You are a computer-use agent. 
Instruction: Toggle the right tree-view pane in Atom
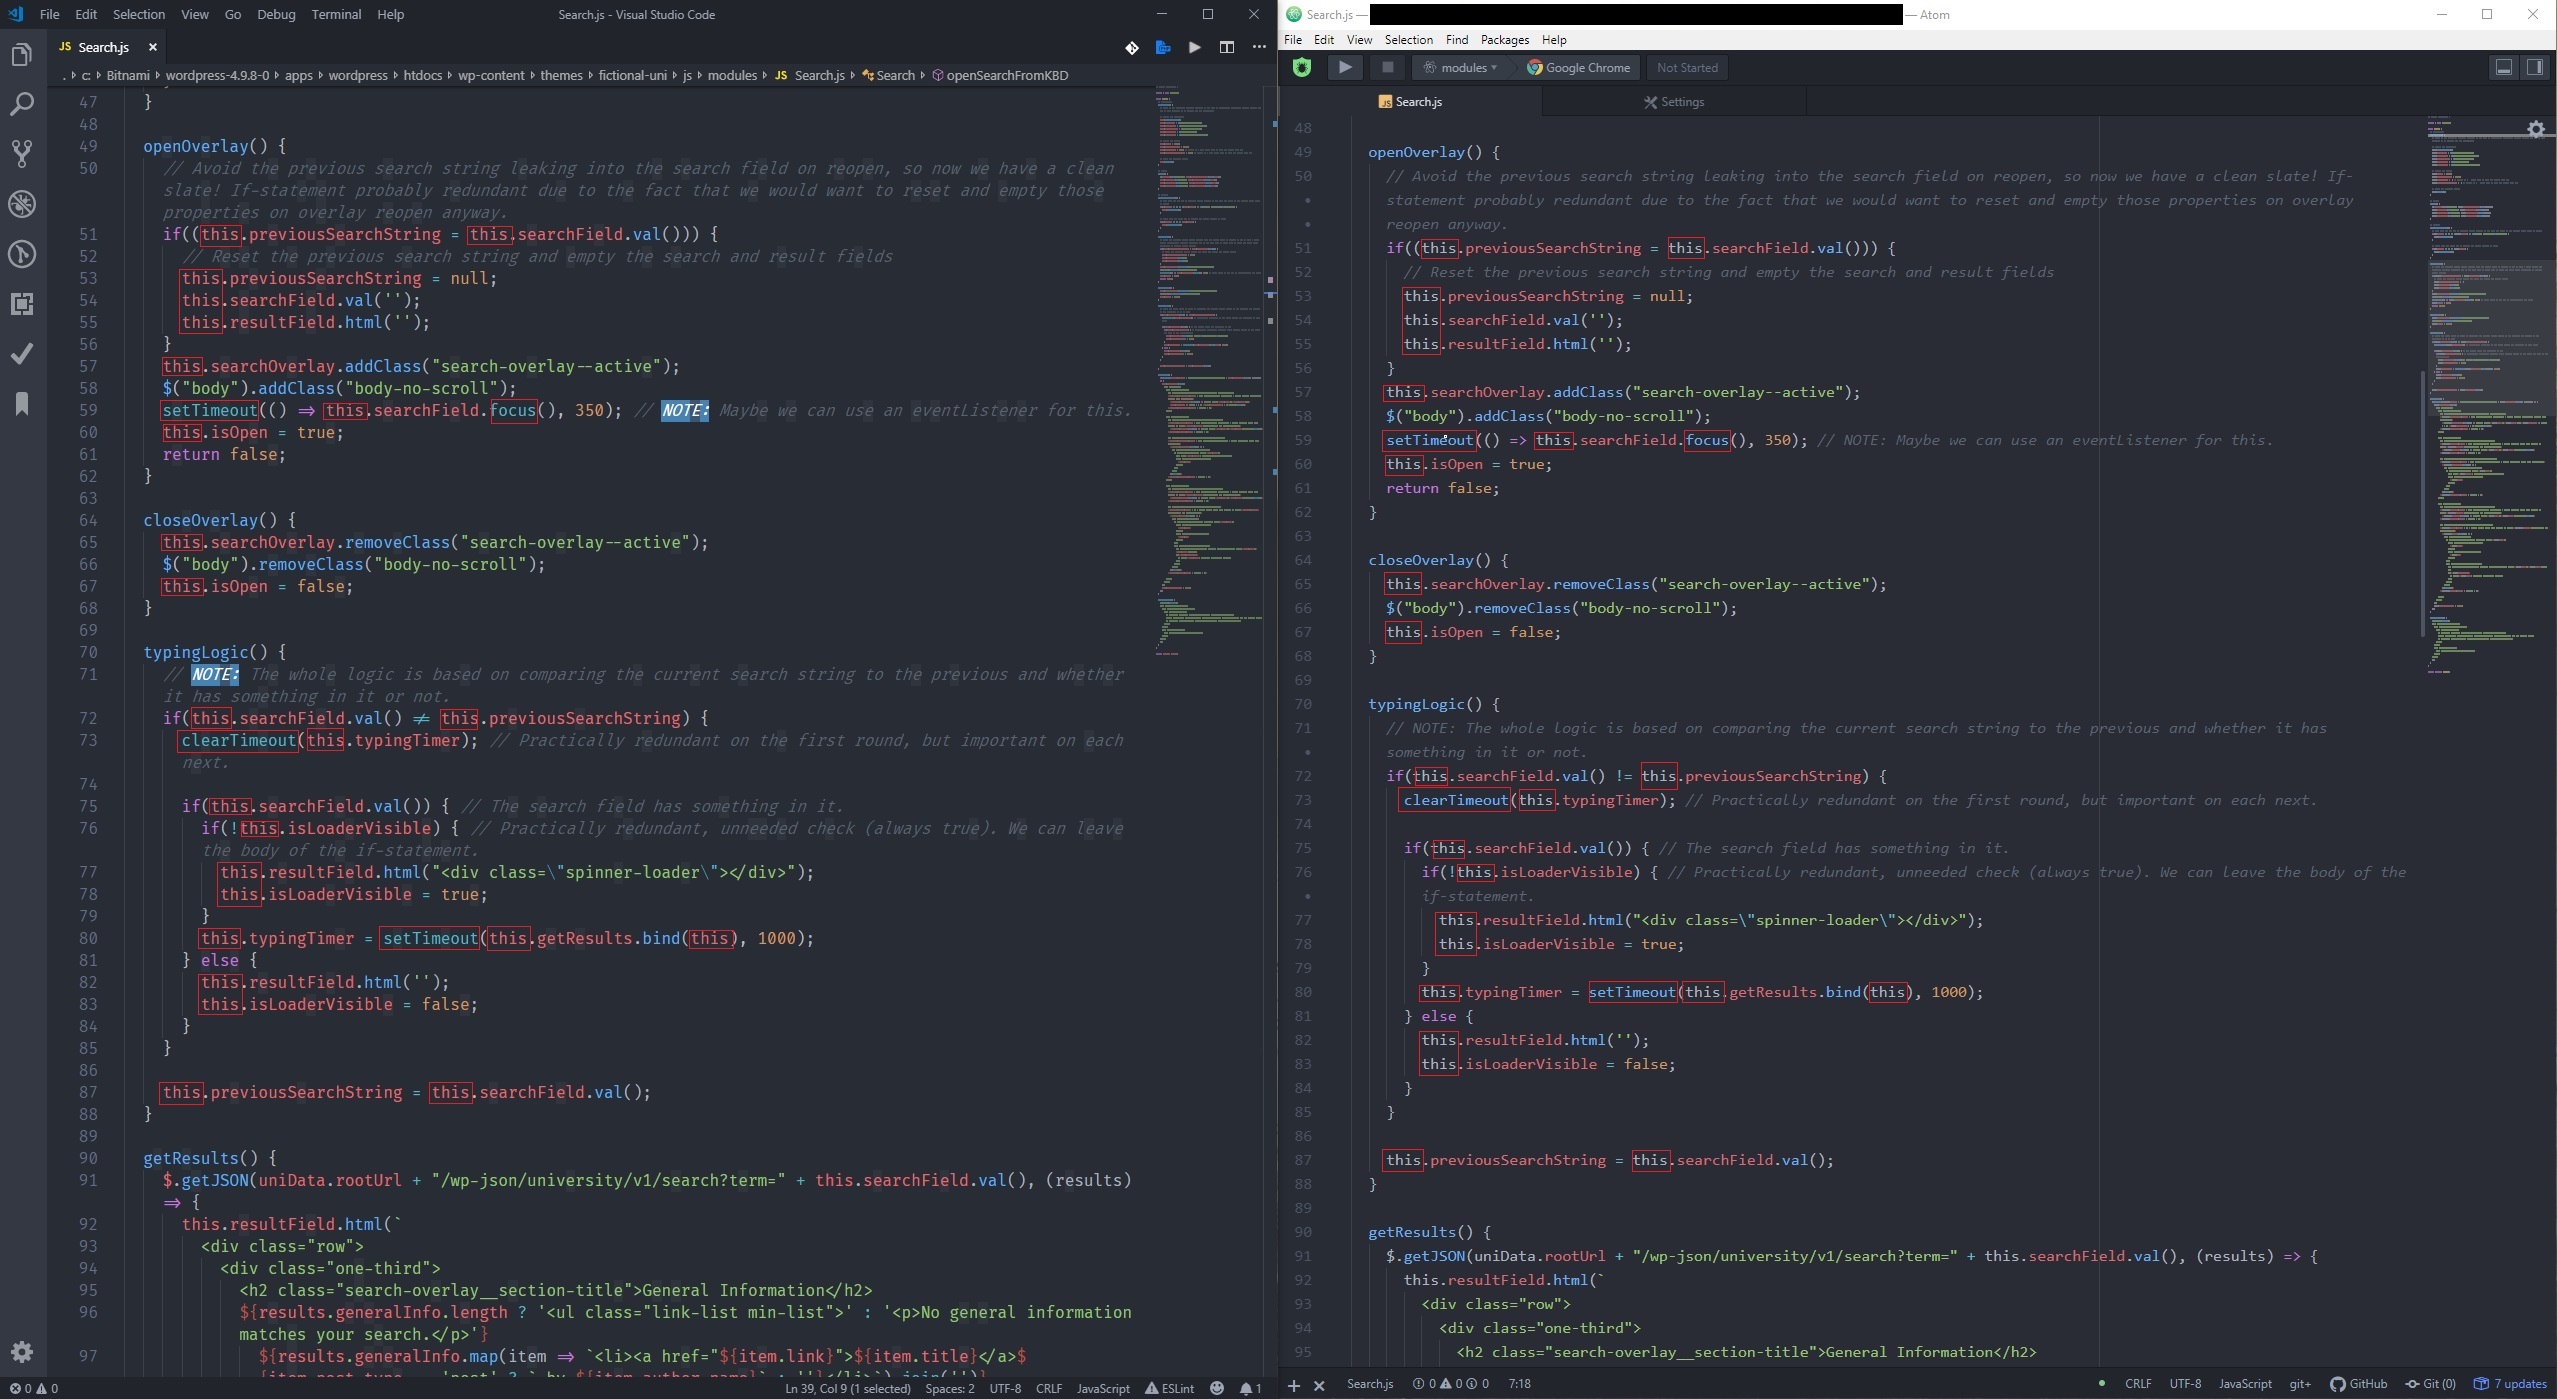point(2536,67)
